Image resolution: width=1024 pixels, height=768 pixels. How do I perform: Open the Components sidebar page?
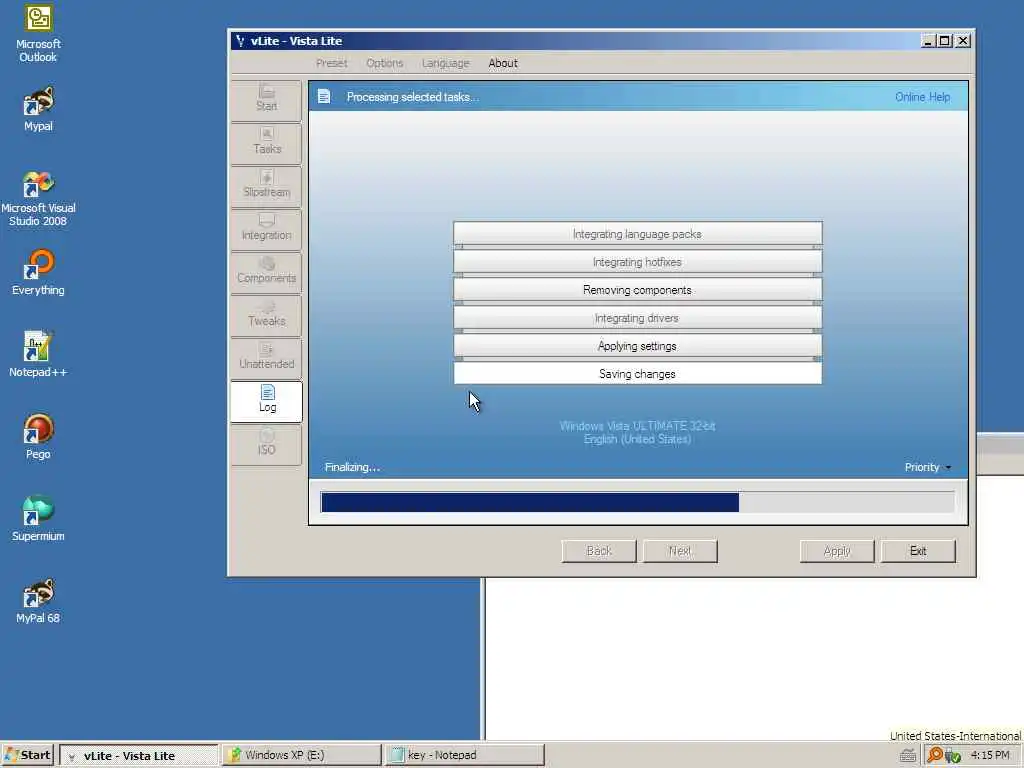click(266, 272)
